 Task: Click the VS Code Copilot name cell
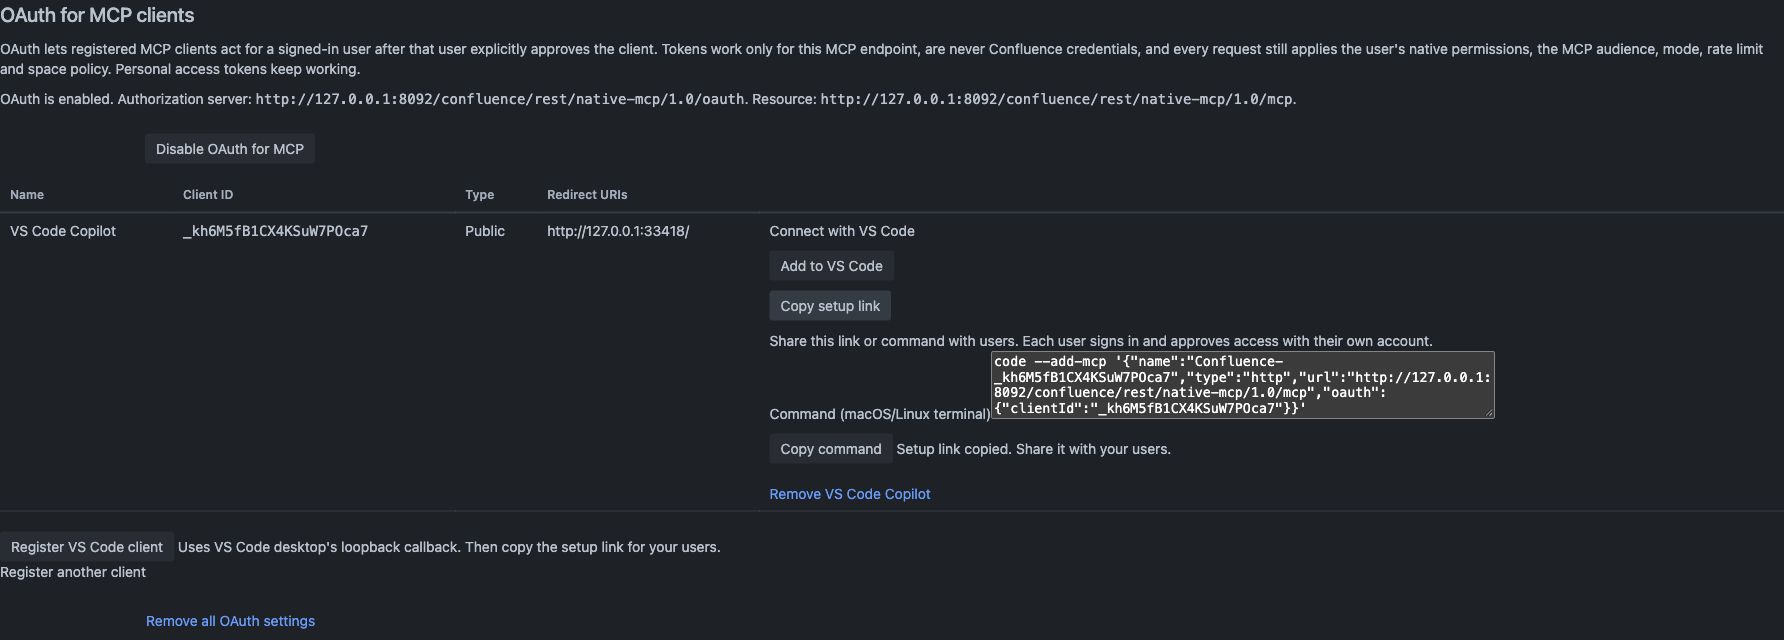63,231
